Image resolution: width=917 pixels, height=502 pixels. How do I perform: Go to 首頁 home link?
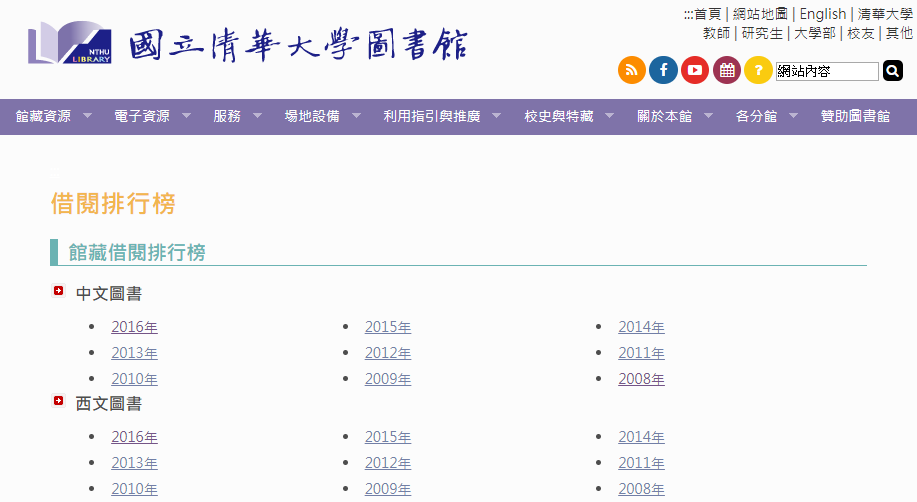click(708, 14)
